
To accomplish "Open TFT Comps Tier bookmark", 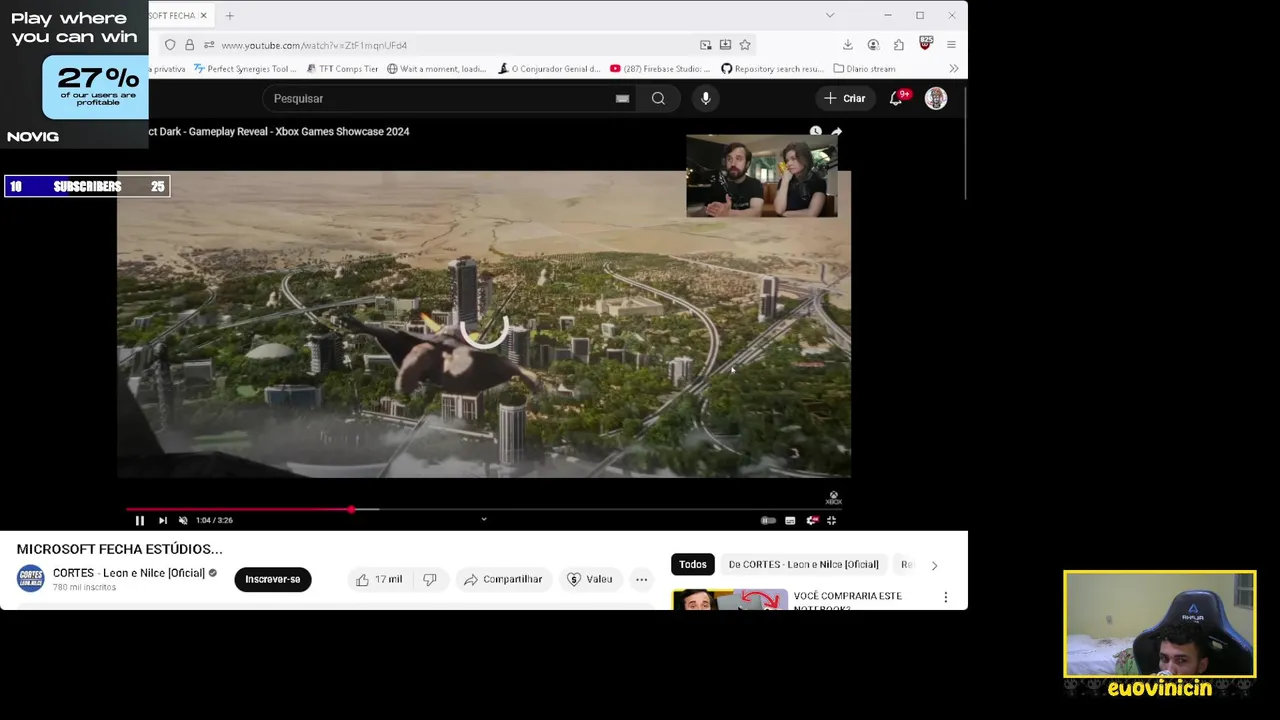I will [342, 69].
